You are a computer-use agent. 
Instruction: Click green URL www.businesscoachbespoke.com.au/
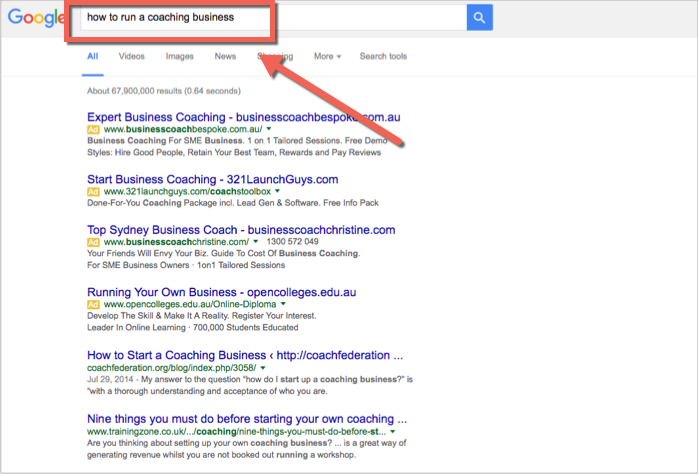tap(183, 129)
